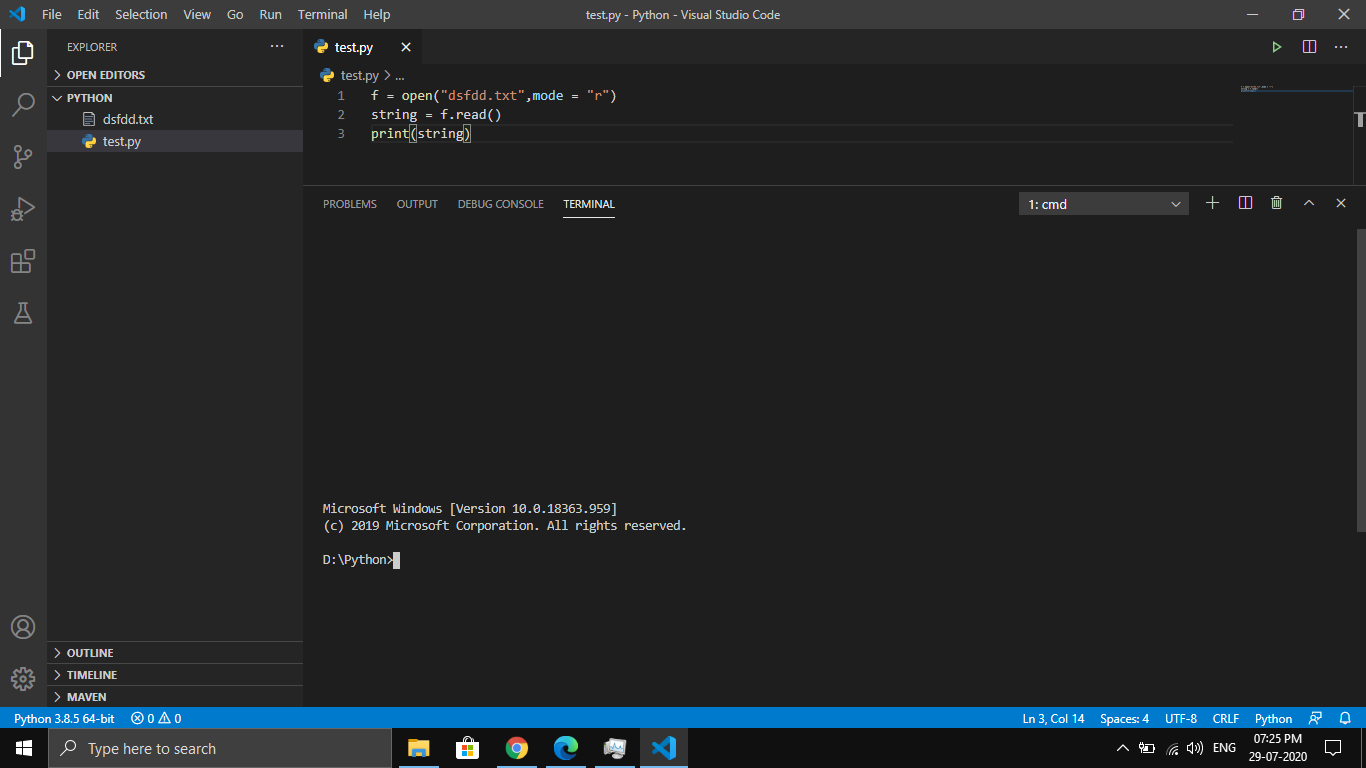Close the terminal panel
Viewport: 1366px width, 768px height.
tap(1341, 203)
